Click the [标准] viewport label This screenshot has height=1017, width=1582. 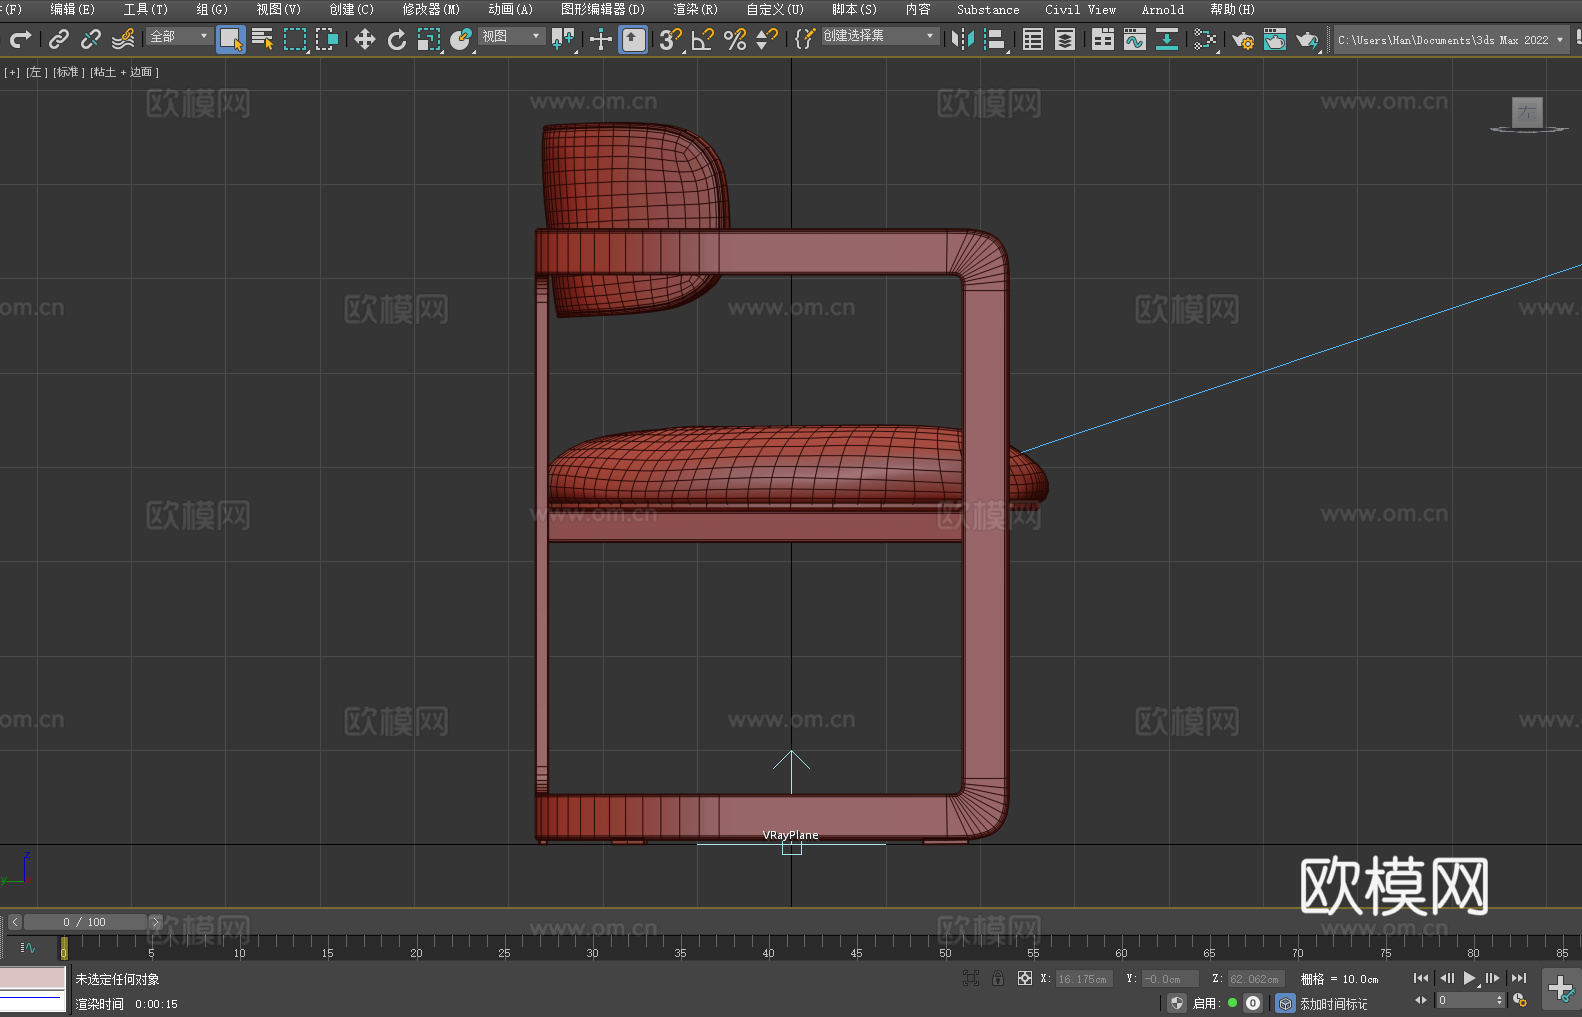click(x=69, y=72)
